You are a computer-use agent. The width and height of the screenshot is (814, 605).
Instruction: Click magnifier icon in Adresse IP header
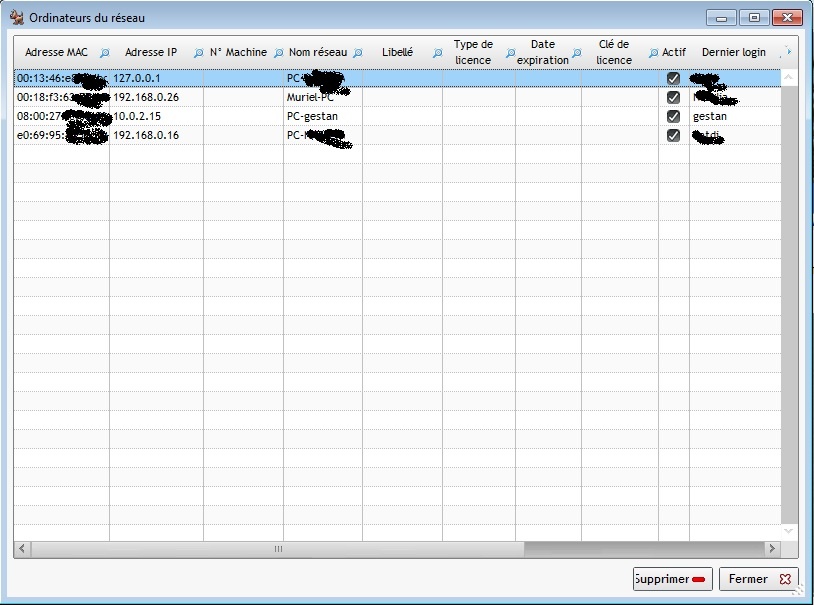(198, 53)
